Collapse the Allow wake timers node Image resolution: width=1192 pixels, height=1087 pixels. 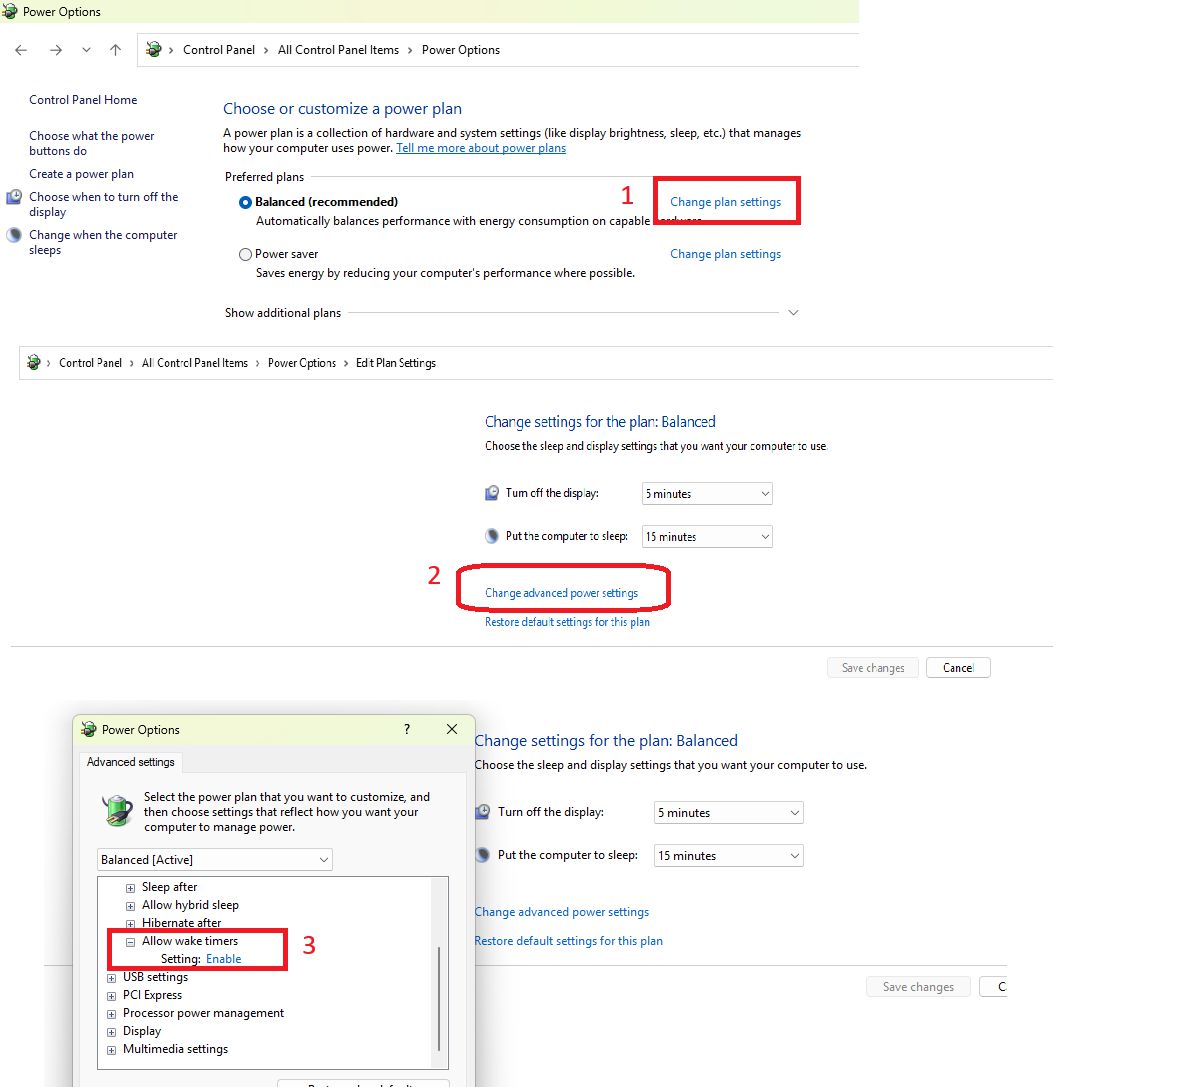130,942
